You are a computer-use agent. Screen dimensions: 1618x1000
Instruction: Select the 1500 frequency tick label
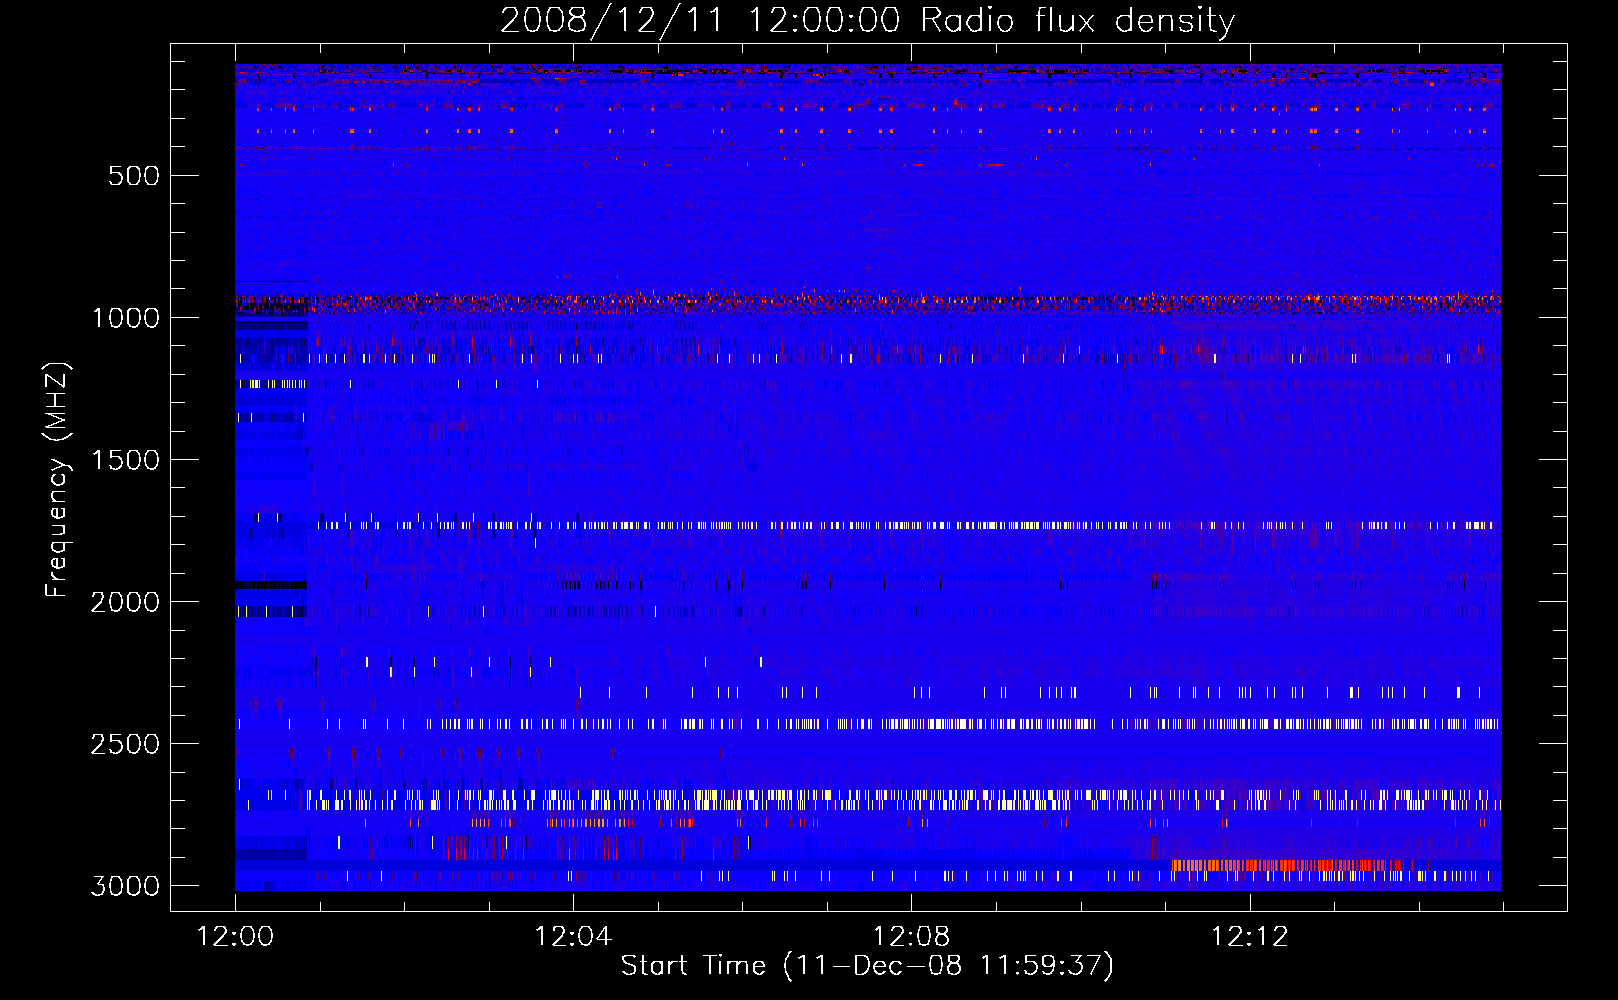(125, 460)
